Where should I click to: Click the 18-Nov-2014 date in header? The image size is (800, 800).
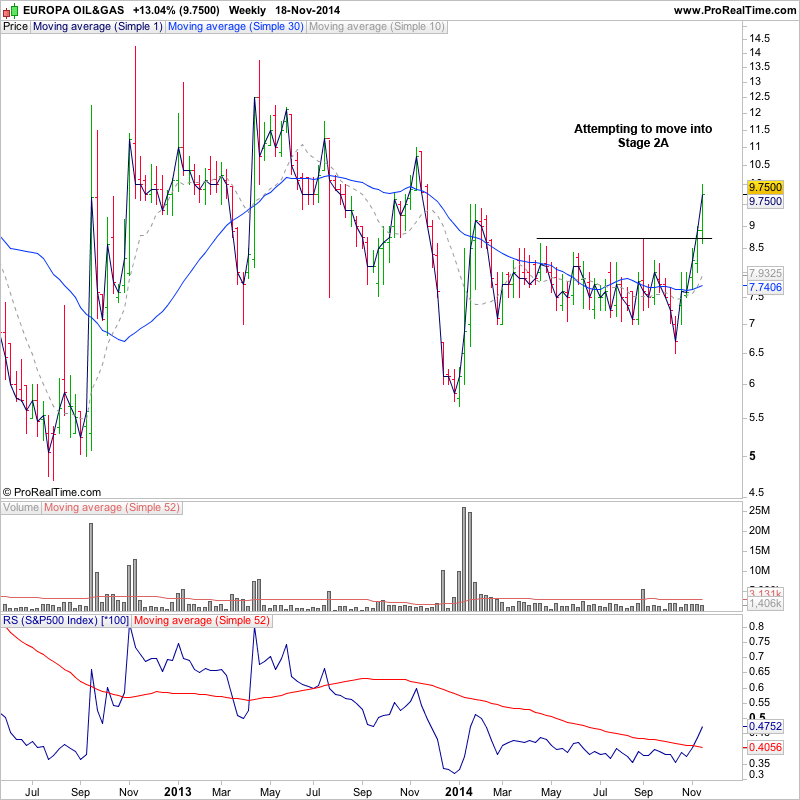click(308, 10)
